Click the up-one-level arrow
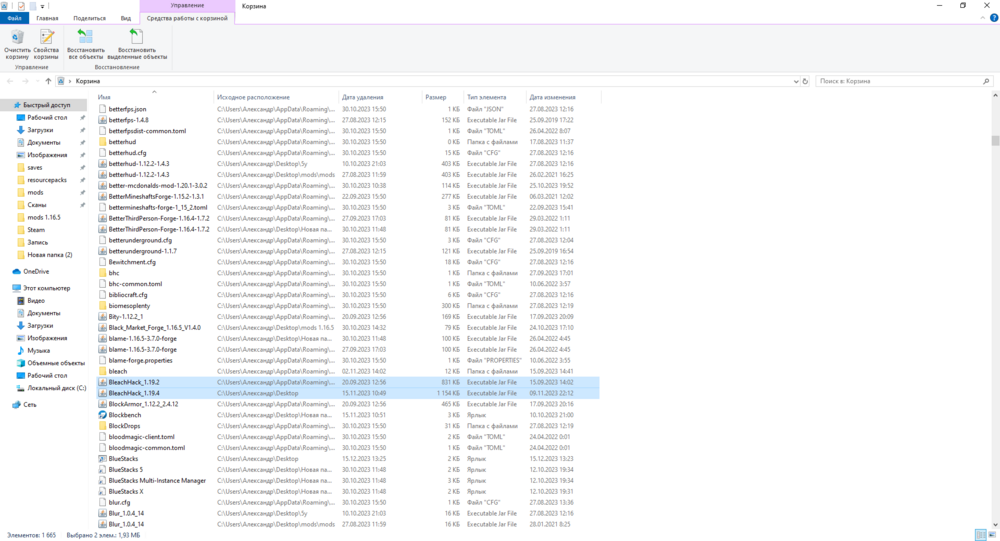This screenshot has width=1000, height=541. point(48,81)
